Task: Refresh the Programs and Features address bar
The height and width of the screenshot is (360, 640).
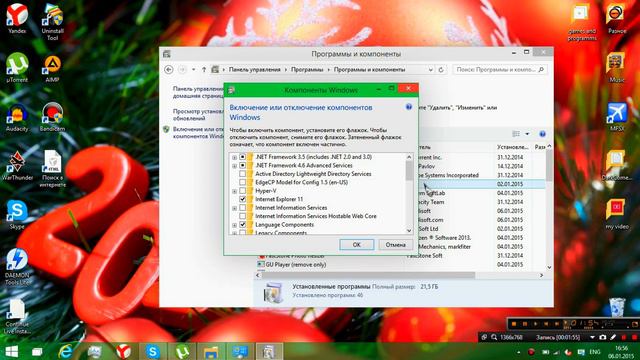Action: point(441,70)
